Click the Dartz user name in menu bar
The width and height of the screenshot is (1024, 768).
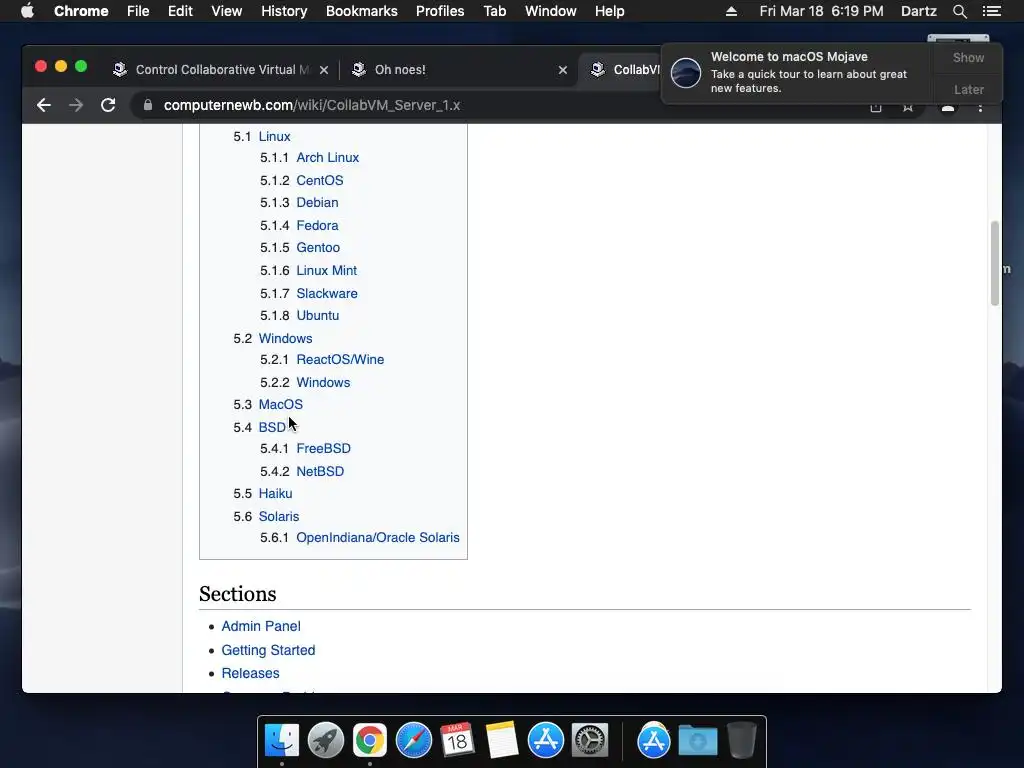coord(918,11)
